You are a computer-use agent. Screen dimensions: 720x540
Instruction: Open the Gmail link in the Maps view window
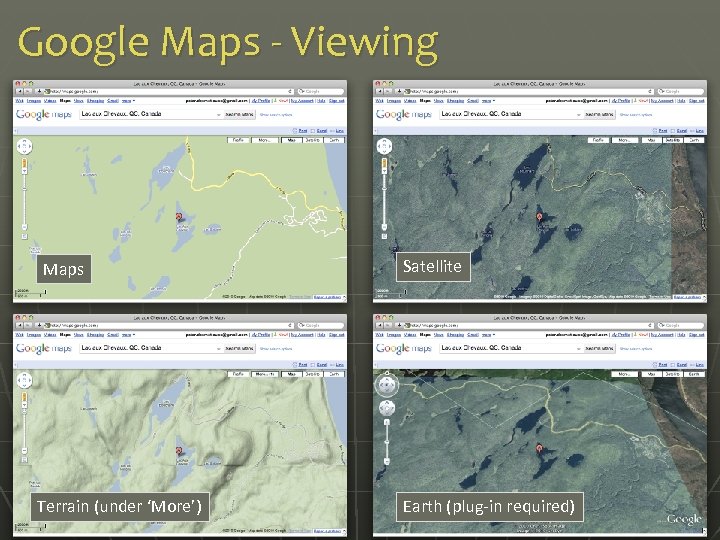113,101
